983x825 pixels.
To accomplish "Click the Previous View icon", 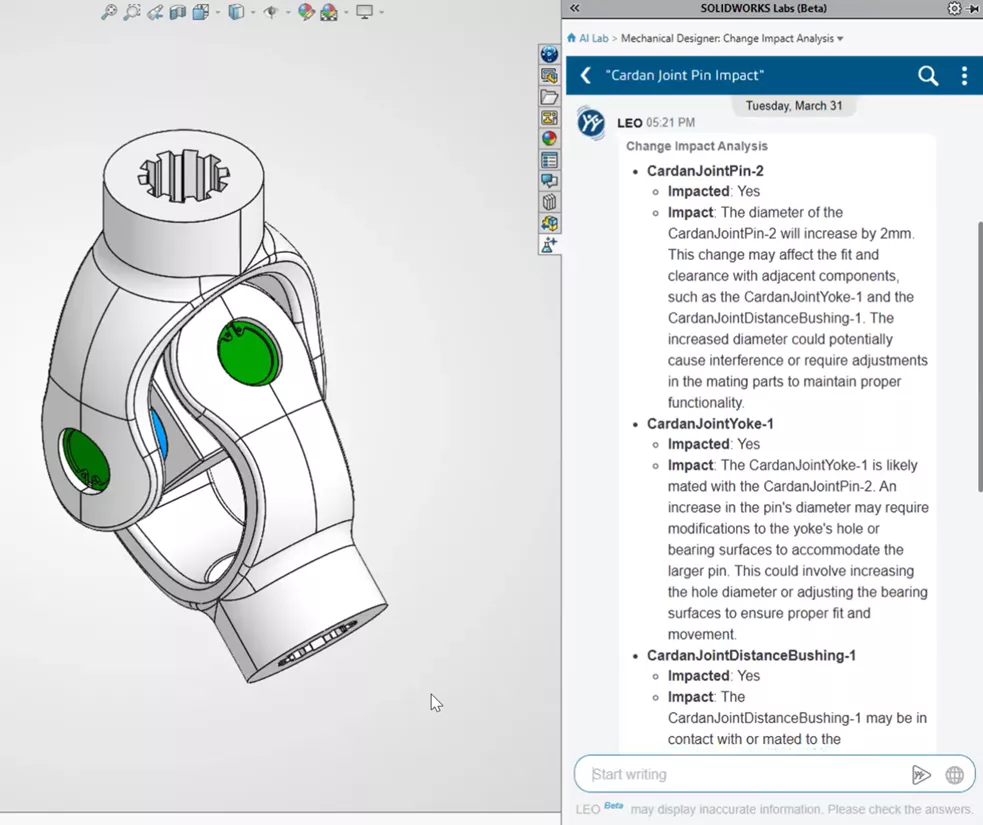I will click(x=155, y=12).
